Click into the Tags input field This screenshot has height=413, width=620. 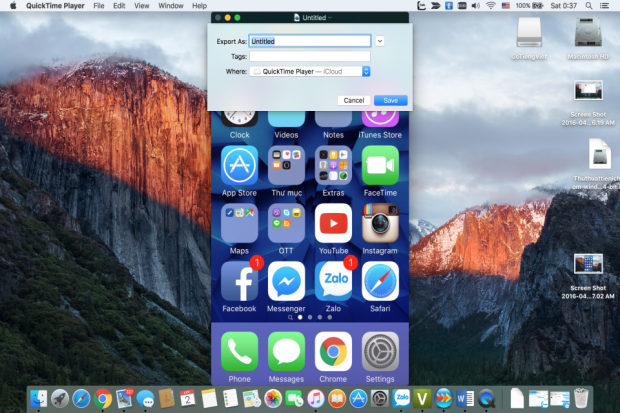(x=310, y=57)
